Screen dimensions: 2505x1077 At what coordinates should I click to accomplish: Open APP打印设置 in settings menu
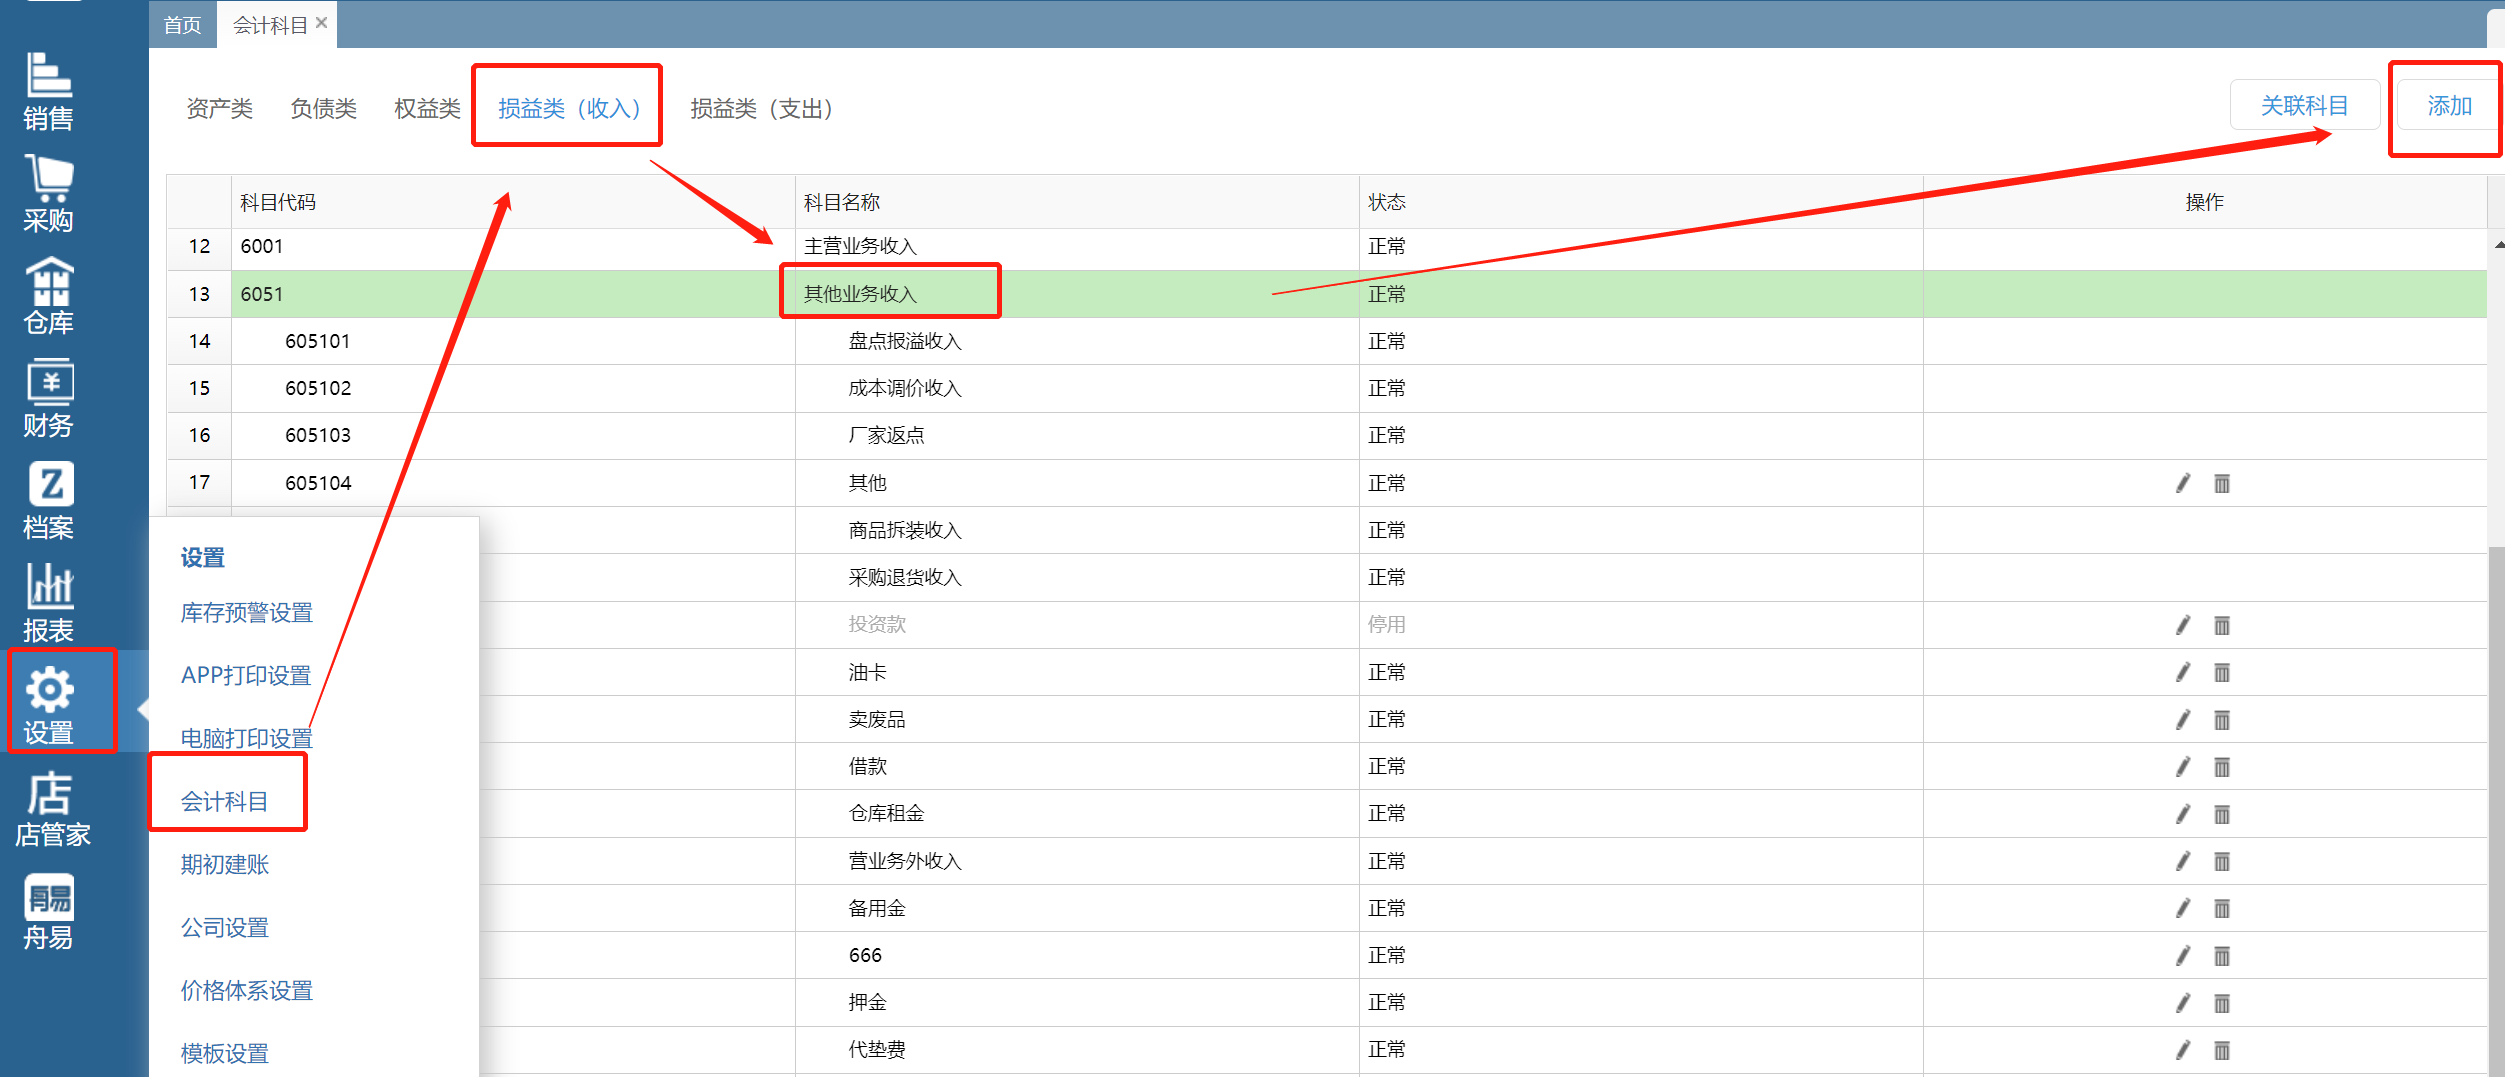coord(246,676)
